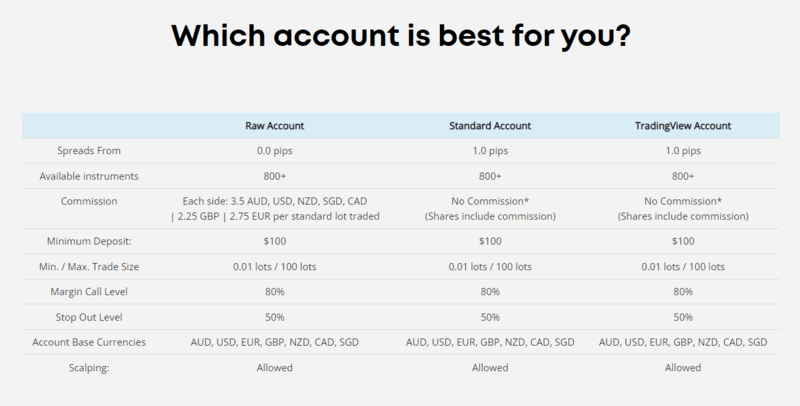Viewport: 800px width, 406px height.
Task: Click the 'Minimum Deposit:' row label
Action: (x=89, y=241)
